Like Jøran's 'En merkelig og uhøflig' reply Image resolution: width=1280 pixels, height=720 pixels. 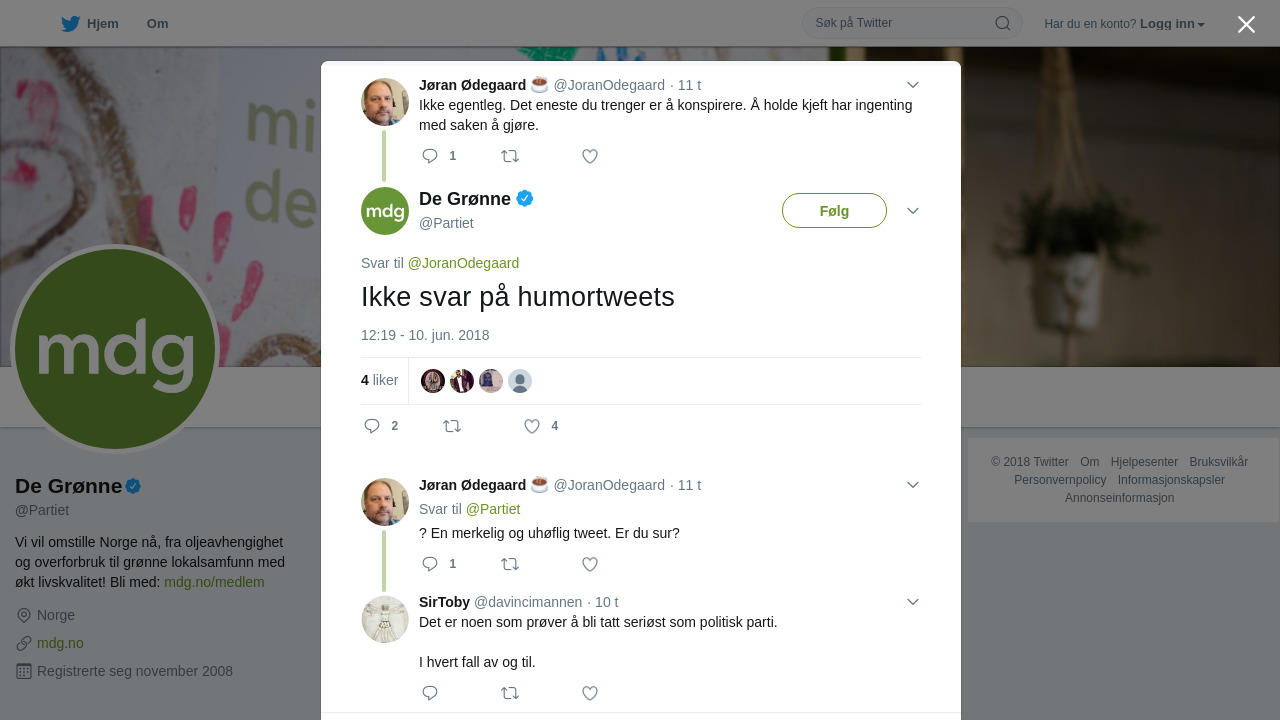point(590,564)
